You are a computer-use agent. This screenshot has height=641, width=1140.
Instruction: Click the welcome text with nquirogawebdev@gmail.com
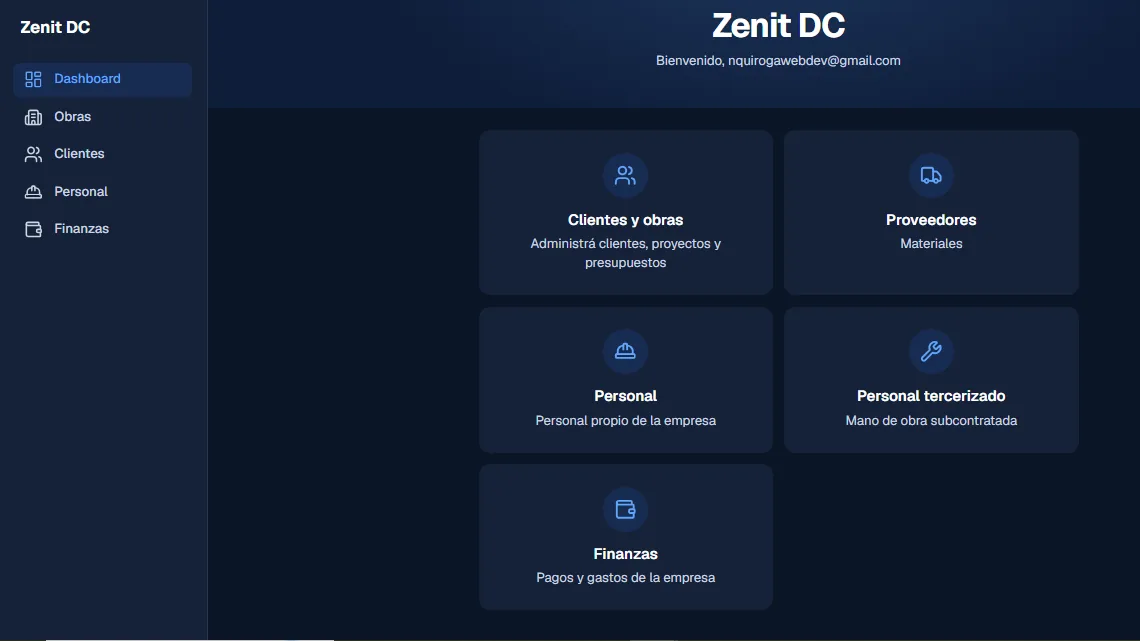tap(778, 61)
